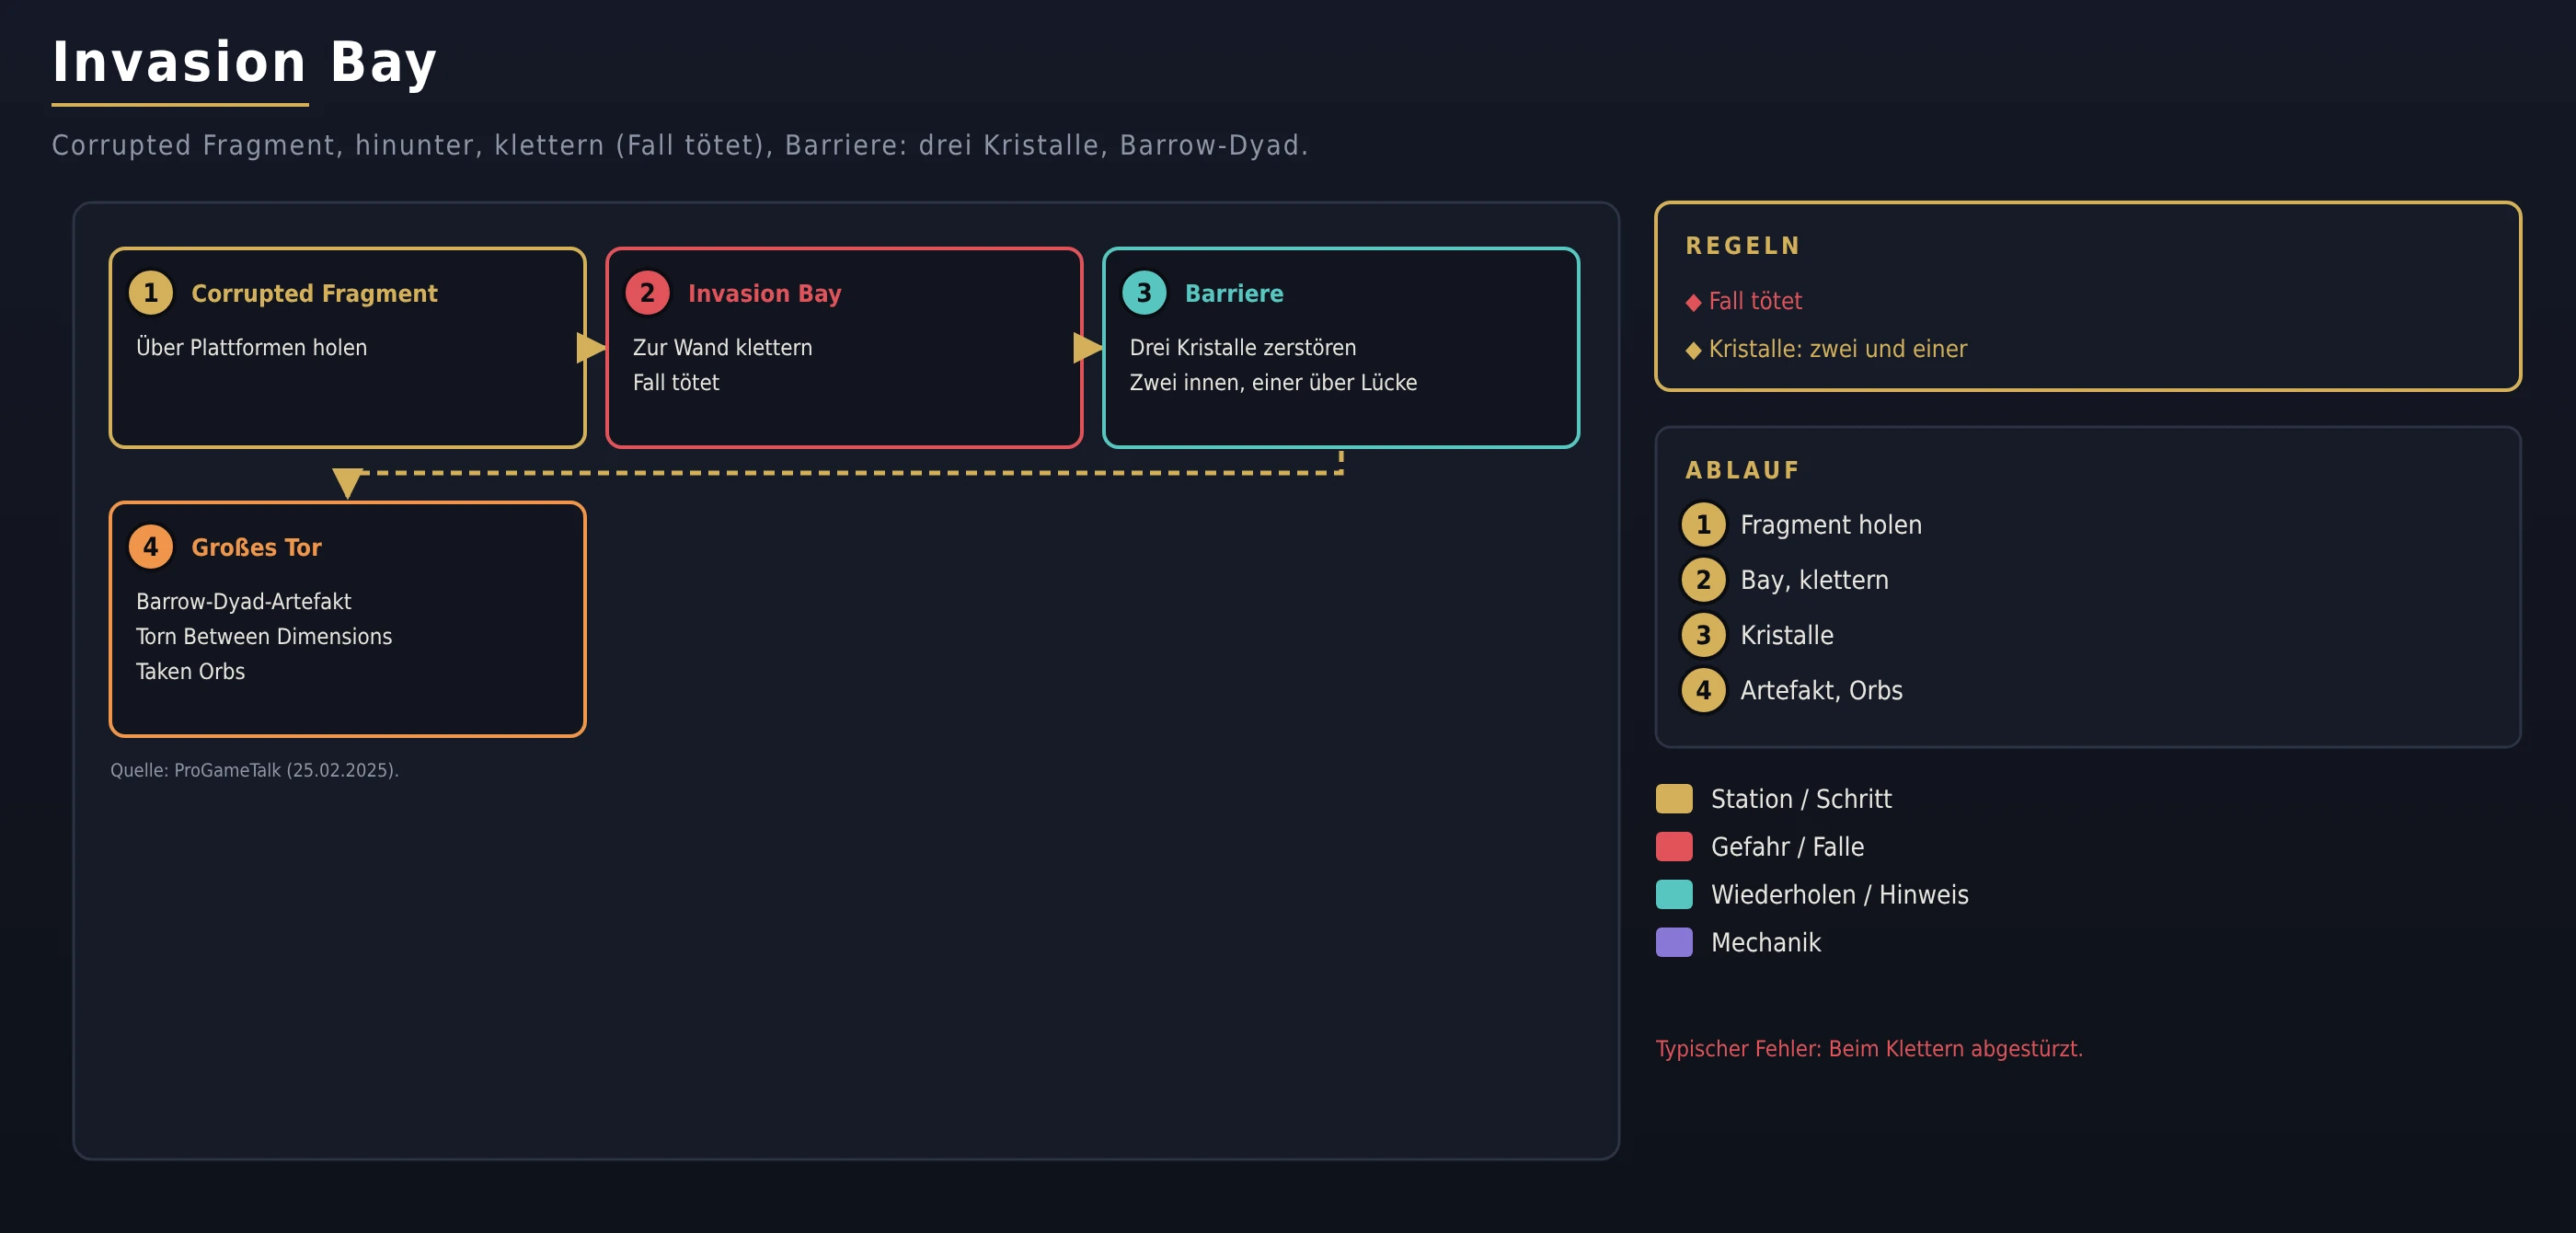
Task: Click the main Invasion Bay page title
Action: point(244,63)
